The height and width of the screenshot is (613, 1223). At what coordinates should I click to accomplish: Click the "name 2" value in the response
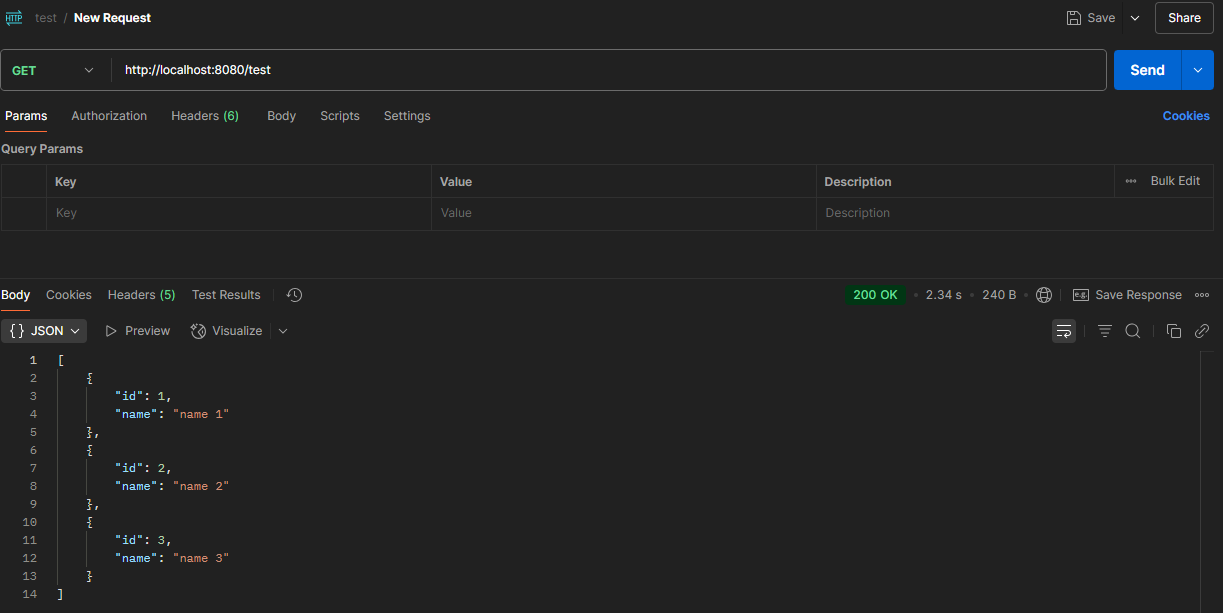point(201,486)
